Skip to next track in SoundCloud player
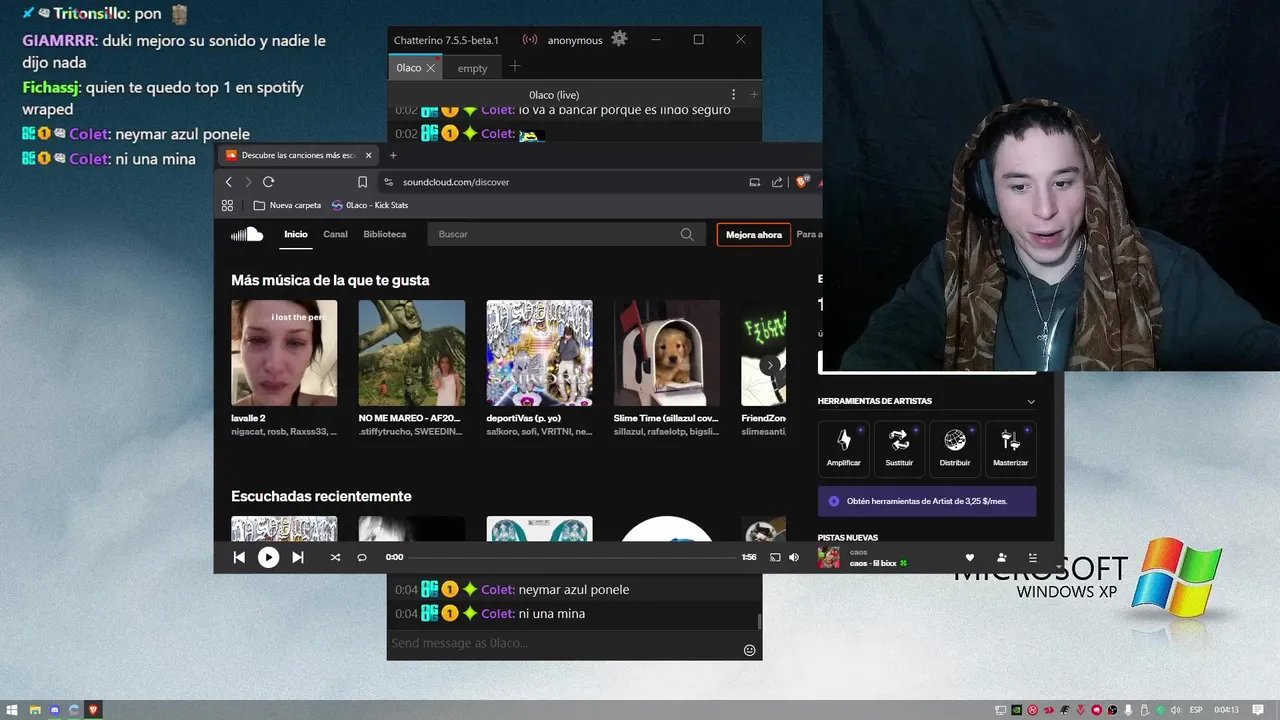1280x720 pixels. [297, 557]
